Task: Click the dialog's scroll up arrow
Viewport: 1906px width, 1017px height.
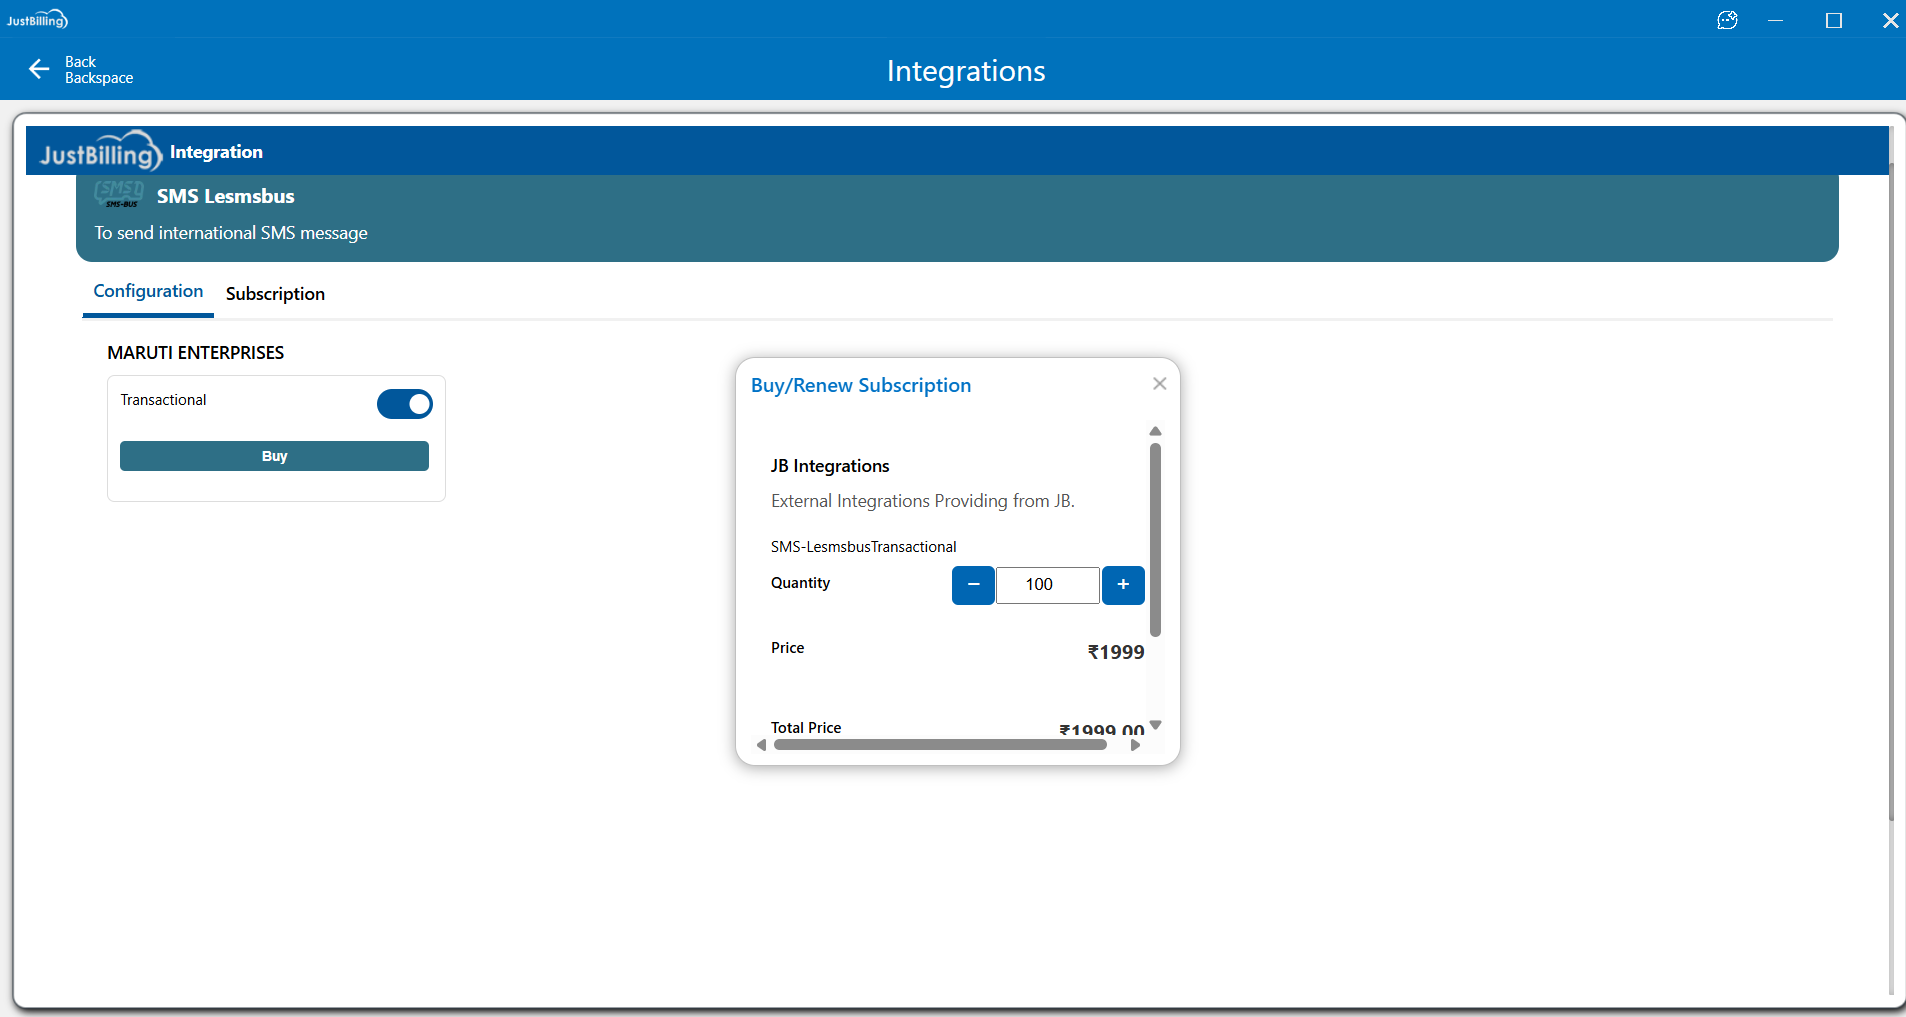Action: click(1155, 431)
